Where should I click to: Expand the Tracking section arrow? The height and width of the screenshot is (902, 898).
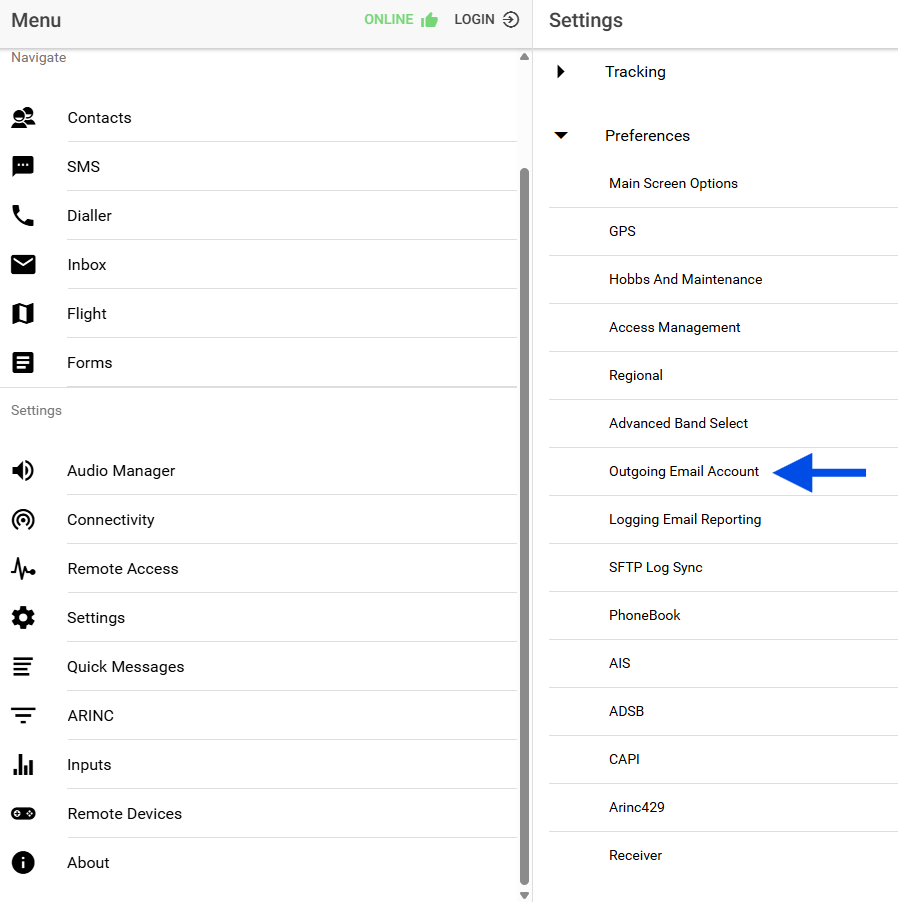pos(561,72)
